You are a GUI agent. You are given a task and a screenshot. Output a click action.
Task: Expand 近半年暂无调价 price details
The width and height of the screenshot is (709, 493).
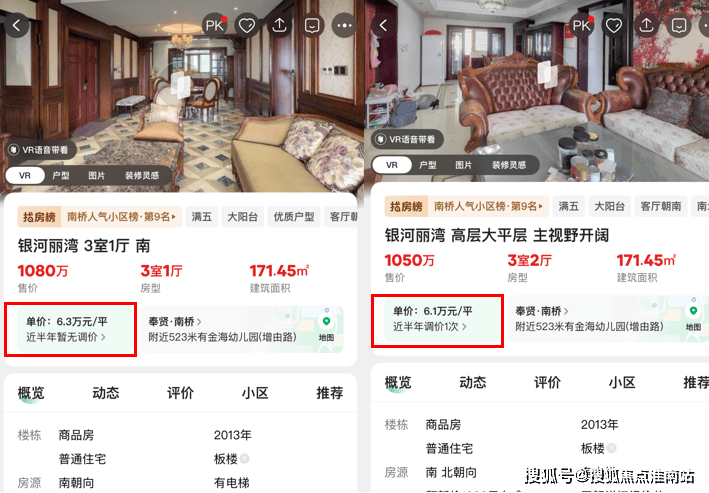pyautogui.click(x=66, y=337)
